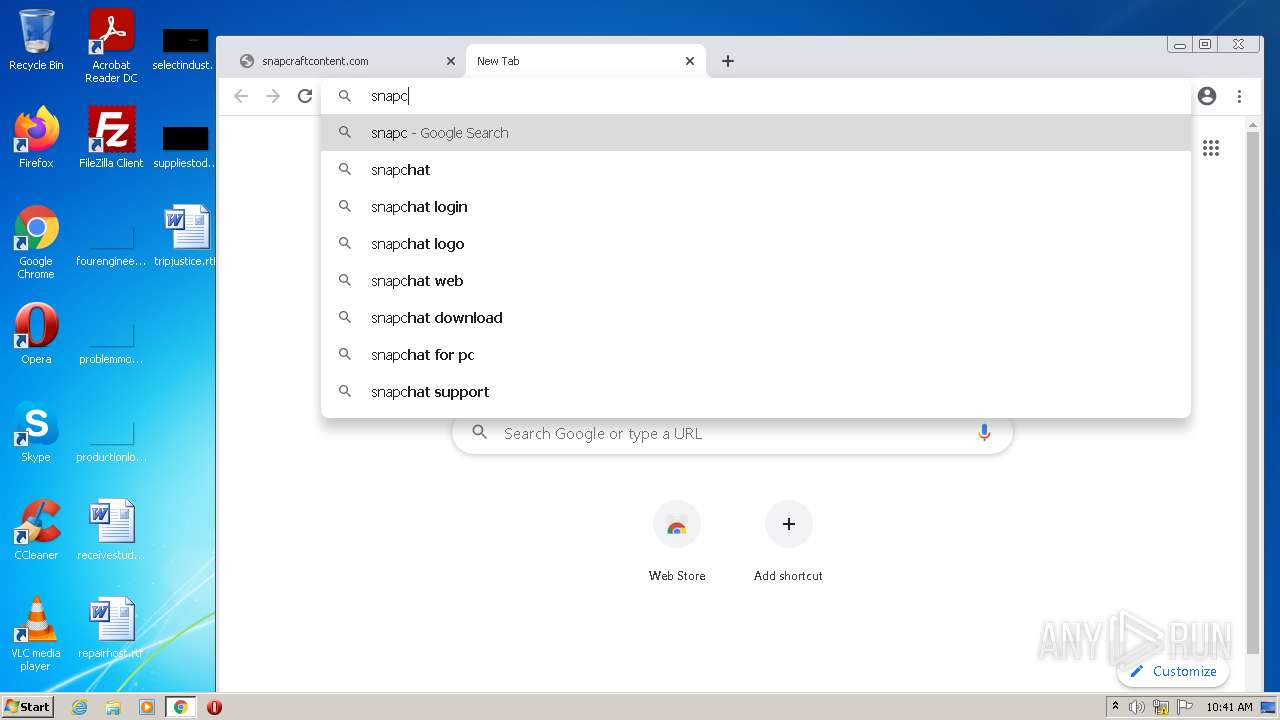The image size is (1280, 720).
Task: Click the Chrome reload button
Action: point(305,96)
